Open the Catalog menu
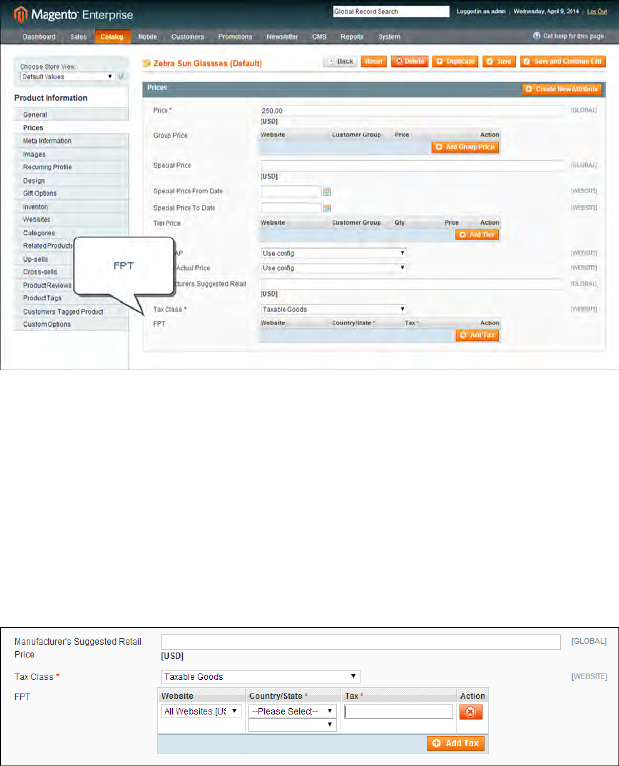Viewport: 619px width, 766px height. [x=112, y=37]
